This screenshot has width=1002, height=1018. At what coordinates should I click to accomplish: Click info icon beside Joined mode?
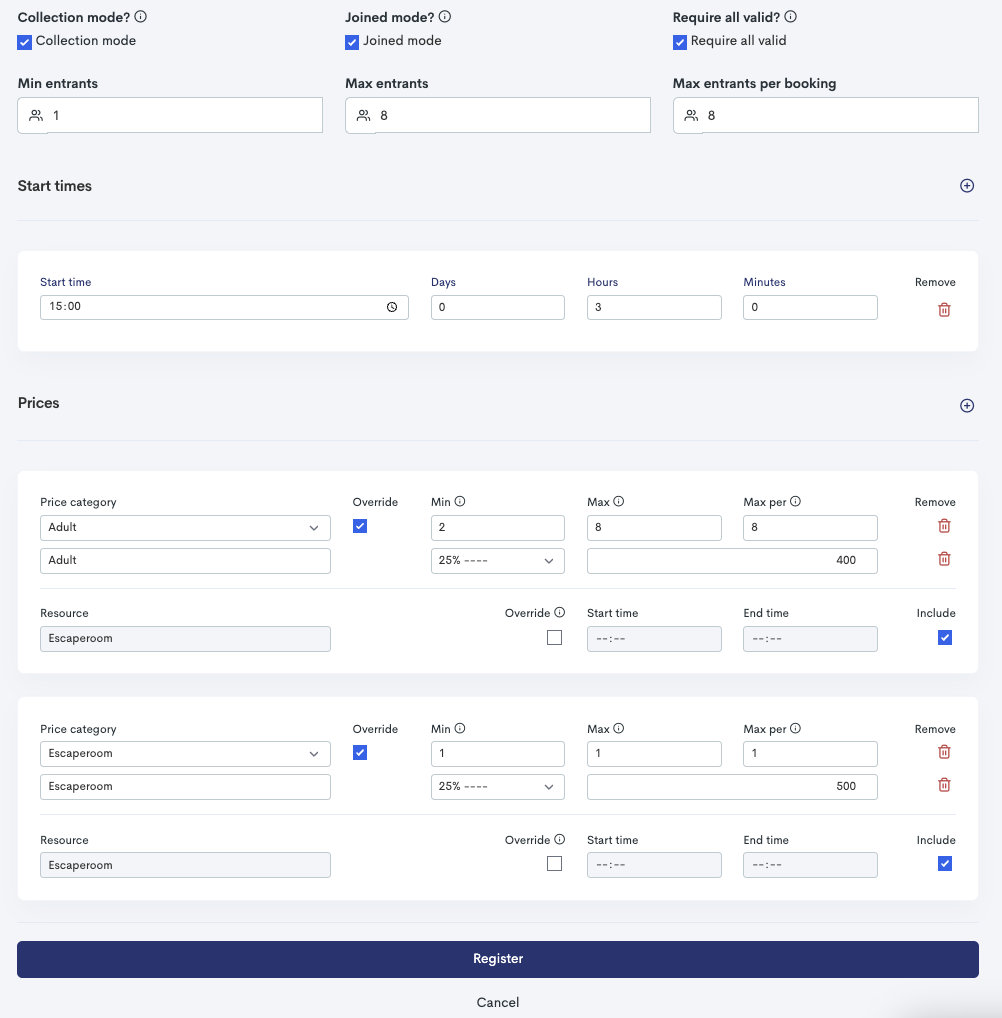point(445,17)
